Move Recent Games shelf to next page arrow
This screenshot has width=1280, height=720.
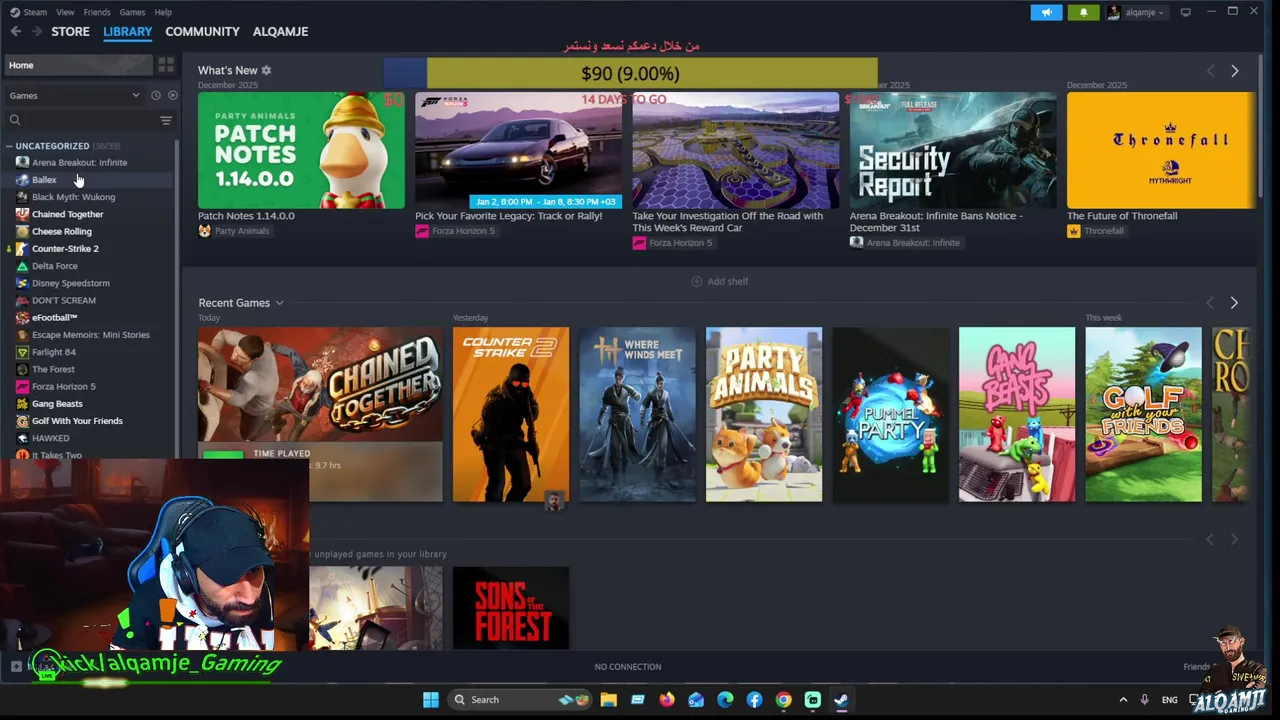point(1233,303)
